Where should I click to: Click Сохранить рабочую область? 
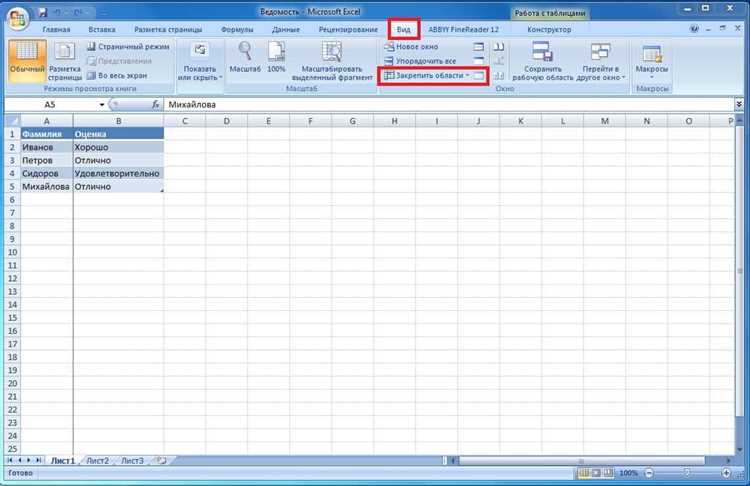tap(542, 61)
